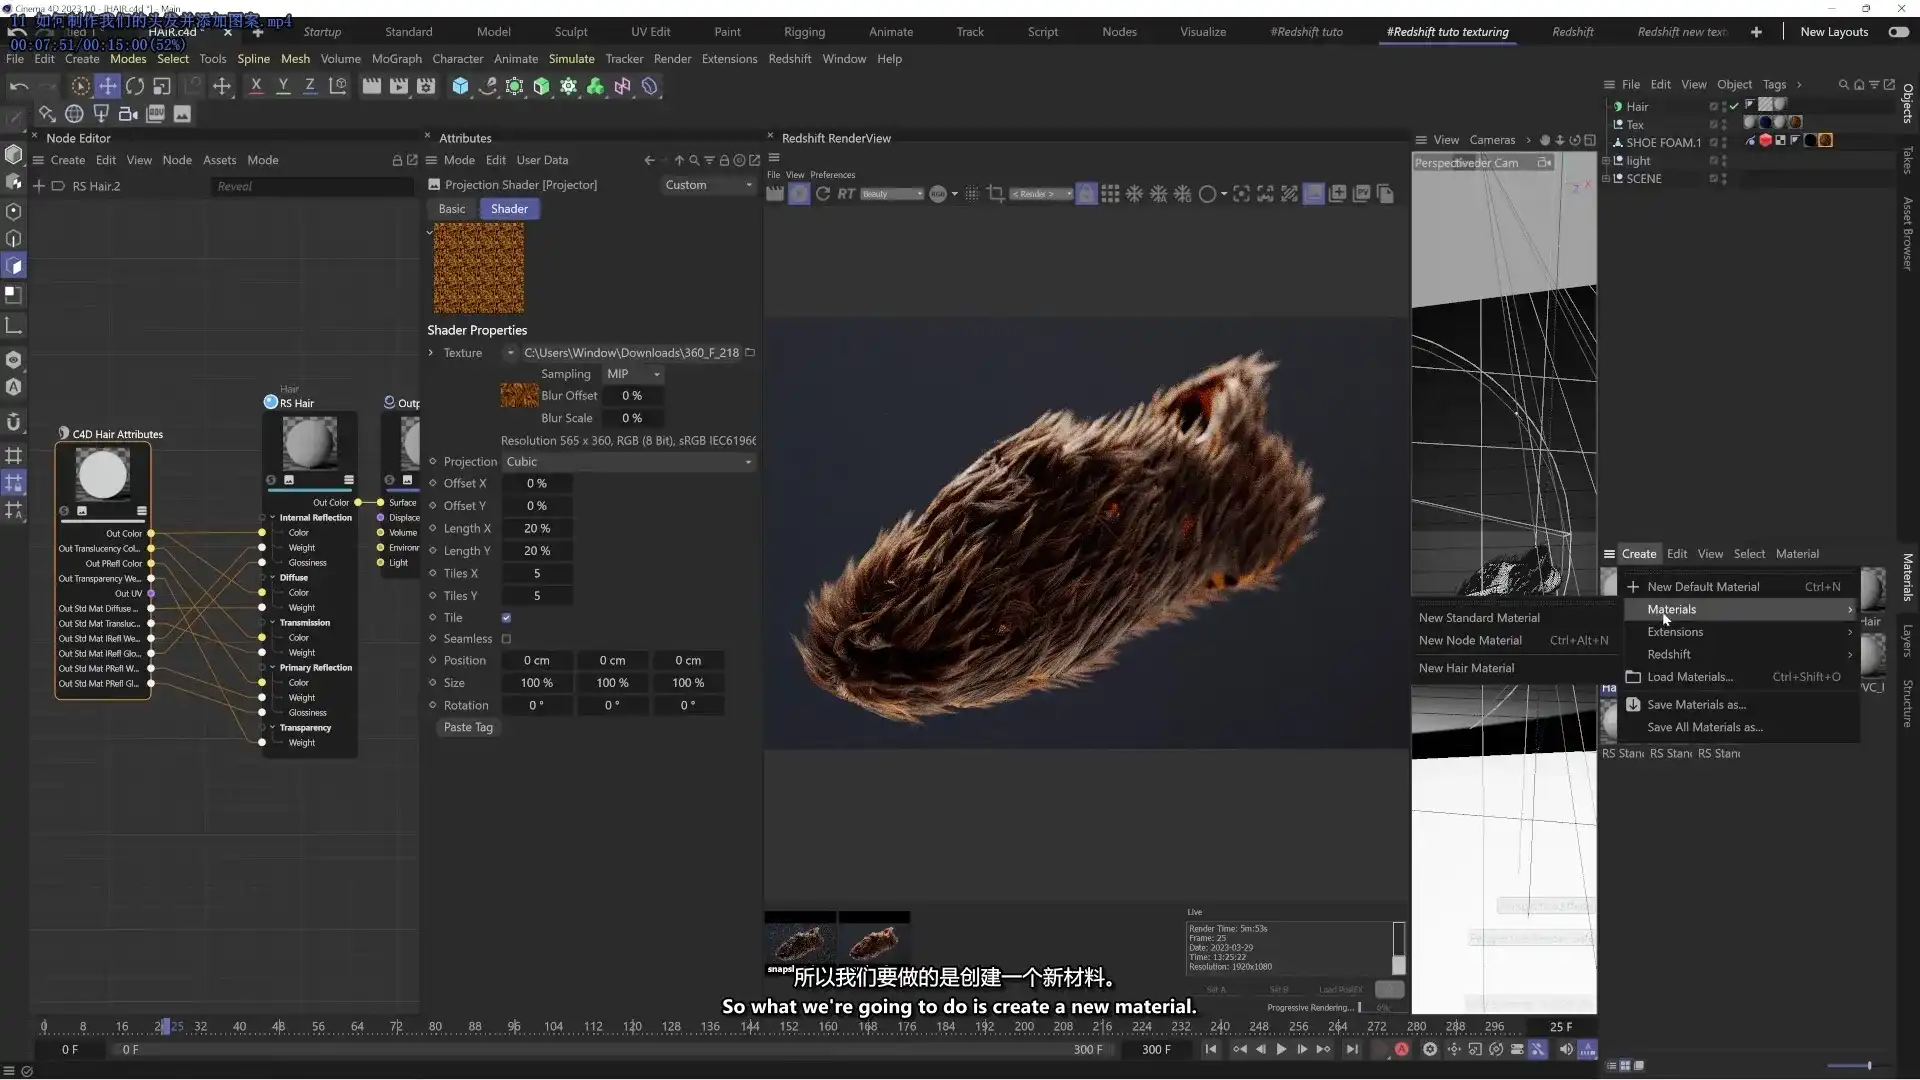The image size is (1920, 1080).
Task: Toggle the Tile checkbox
Action: click(506, 618)
